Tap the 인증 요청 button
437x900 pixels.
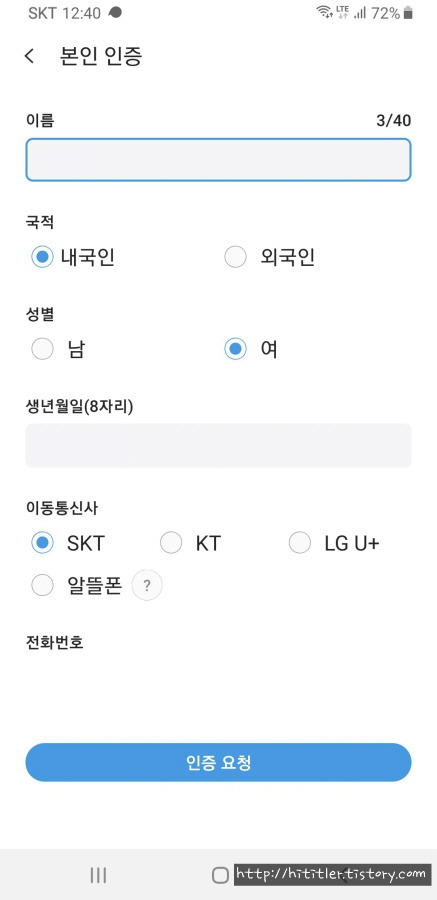pyautogui.click(x=218, y=762)
